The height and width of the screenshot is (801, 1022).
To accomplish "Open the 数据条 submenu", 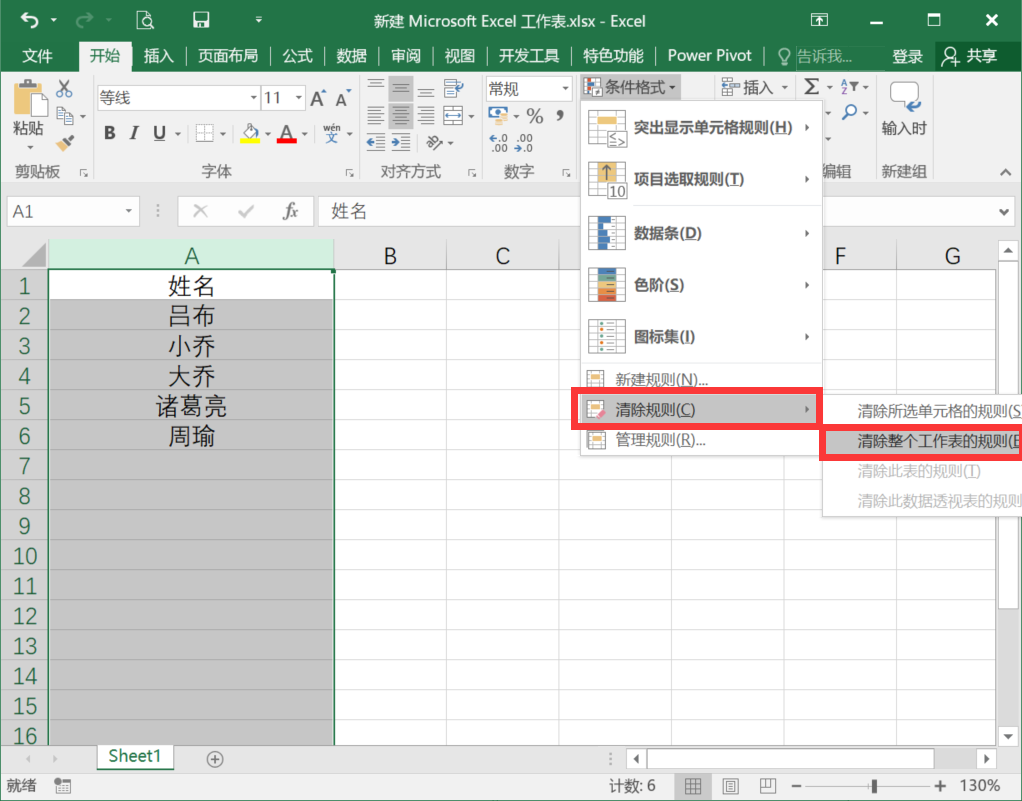I will pyautogui.click(x=701, y=233).
